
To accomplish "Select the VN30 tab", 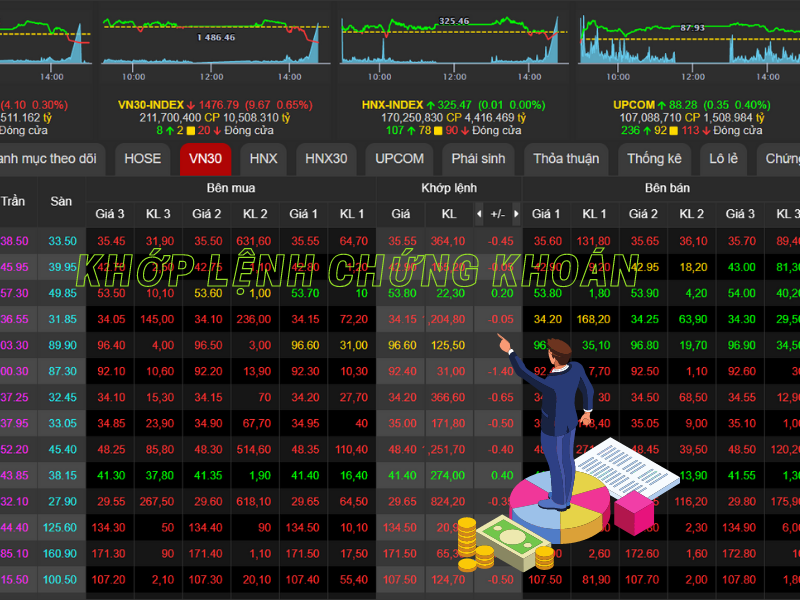I will [x=206, y=159].
